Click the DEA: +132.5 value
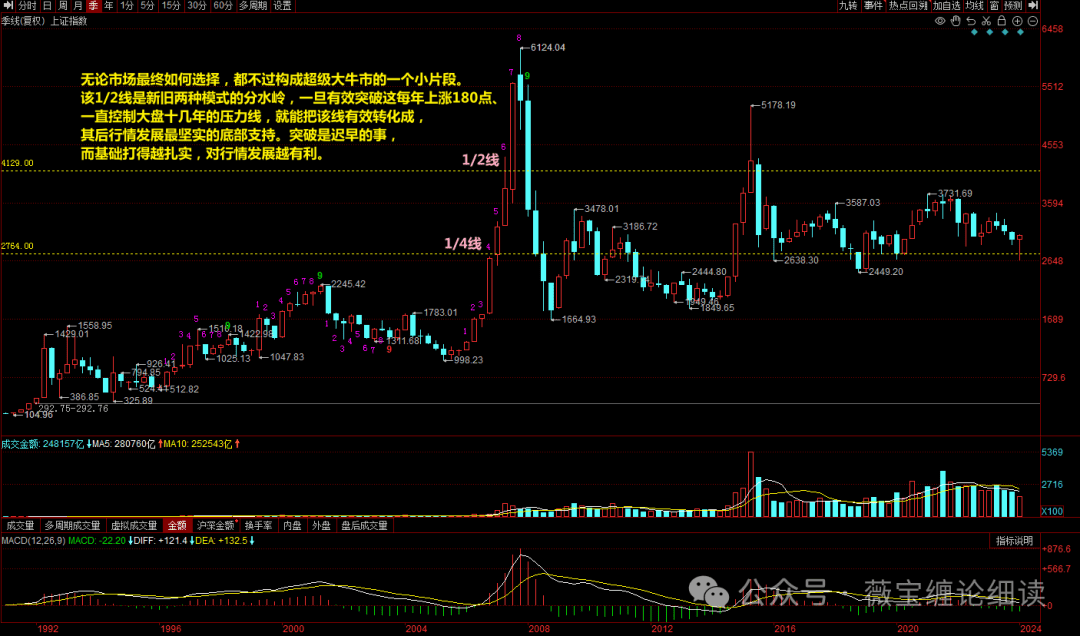The width and height of the screenshot is (1080, 636). [221, 541]
